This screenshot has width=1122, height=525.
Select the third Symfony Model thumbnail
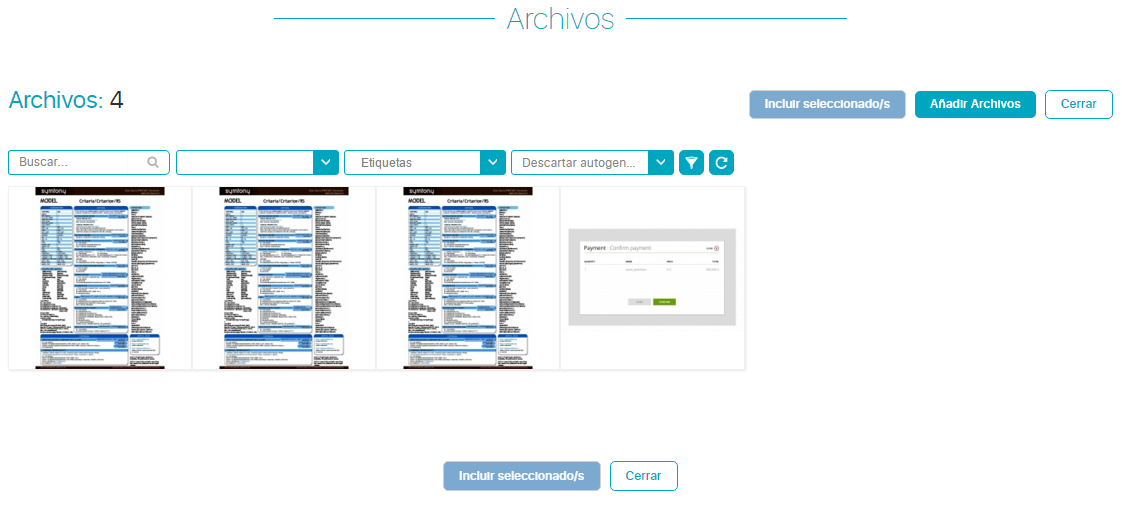click(468, 277)
